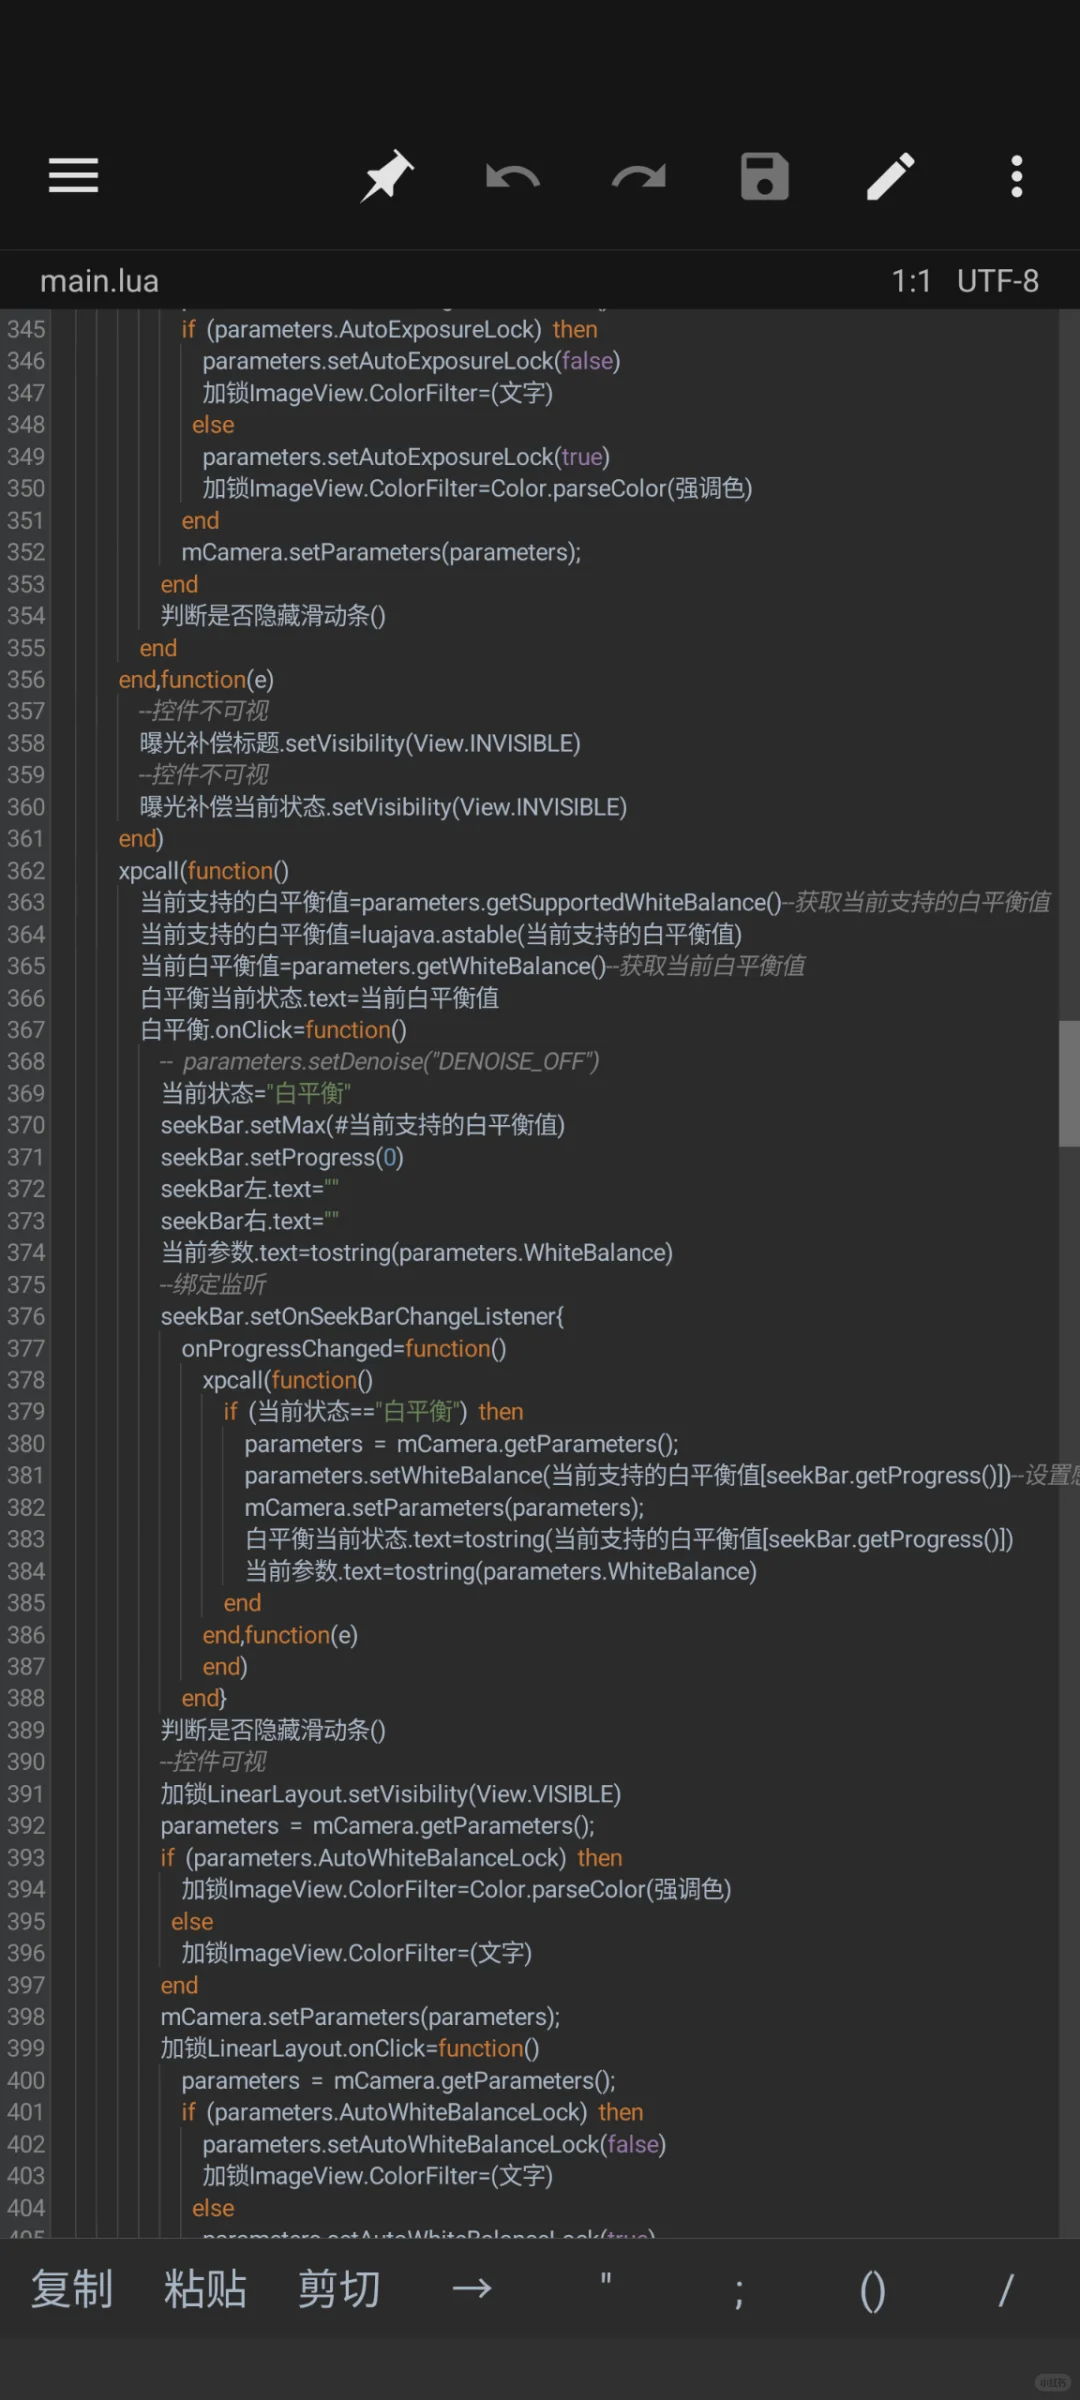Click 判断是否隐藏滑动条() on line 354

pyautogui.click(x=273, y=616)
